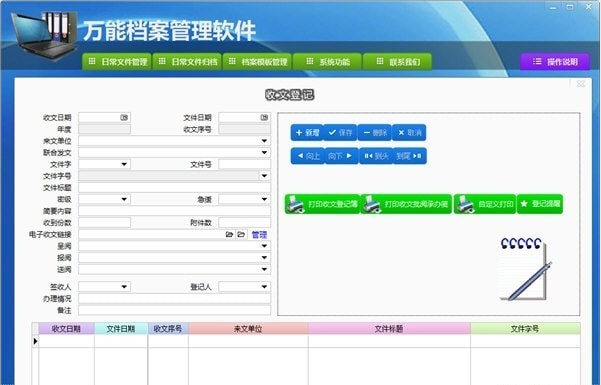Image resolution: width=601 pixels, height=385 pixels.
Task: Click 打印收文登记簿 print button
Action: (322, 204)
